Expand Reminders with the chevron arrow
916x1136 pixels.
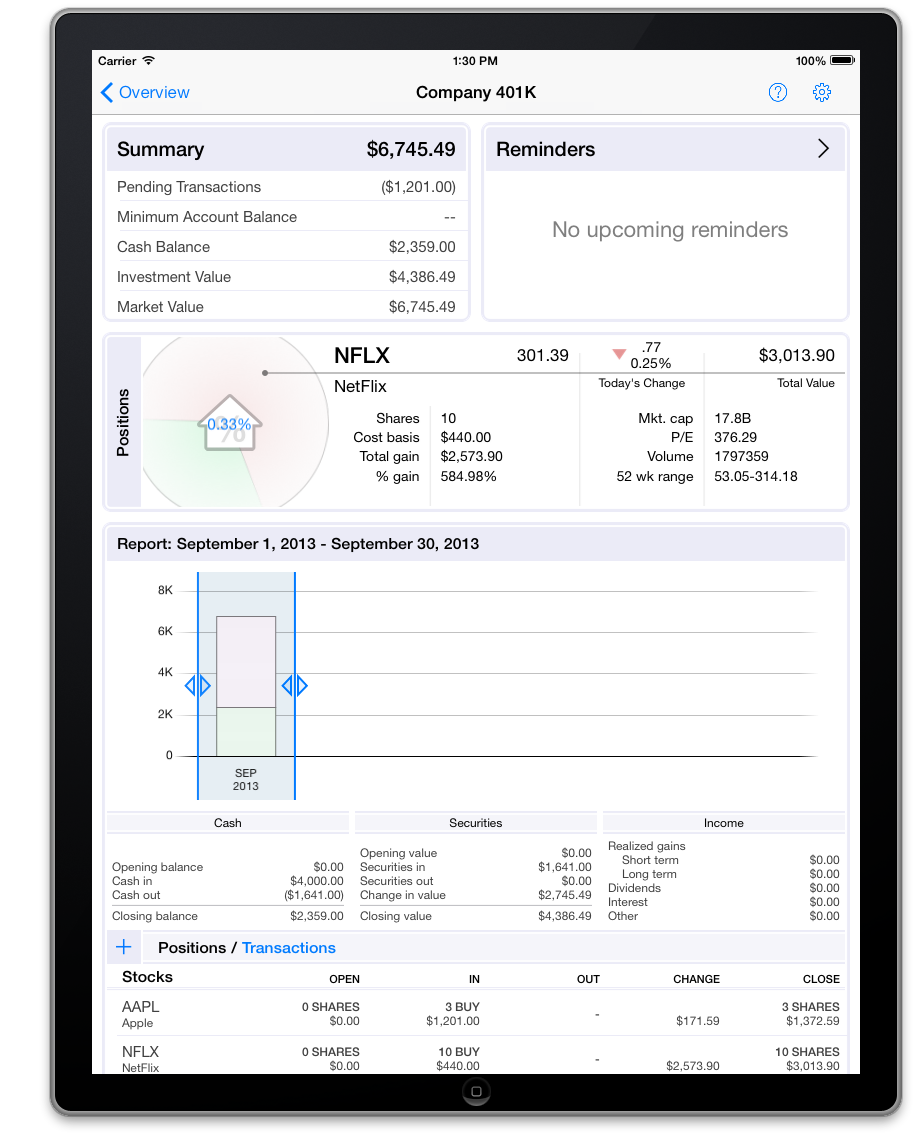coord(823,149)
